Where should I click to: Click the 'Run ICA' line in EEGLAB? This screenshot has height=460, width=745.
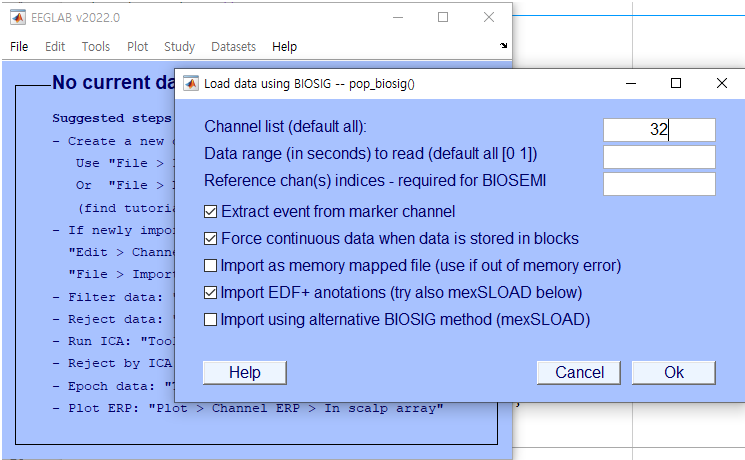114,341
